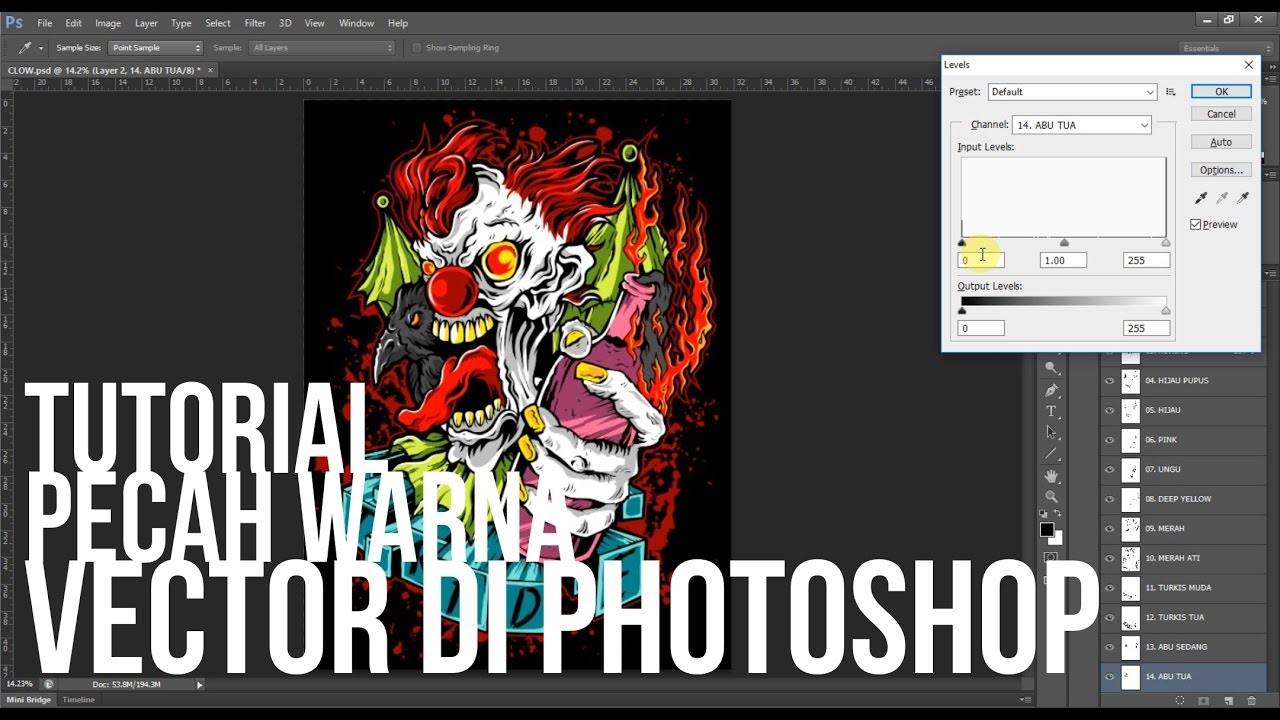Hide the 14. ABU TUA channel eye
Viewport: 1280px width, 720px height.
1109,677
